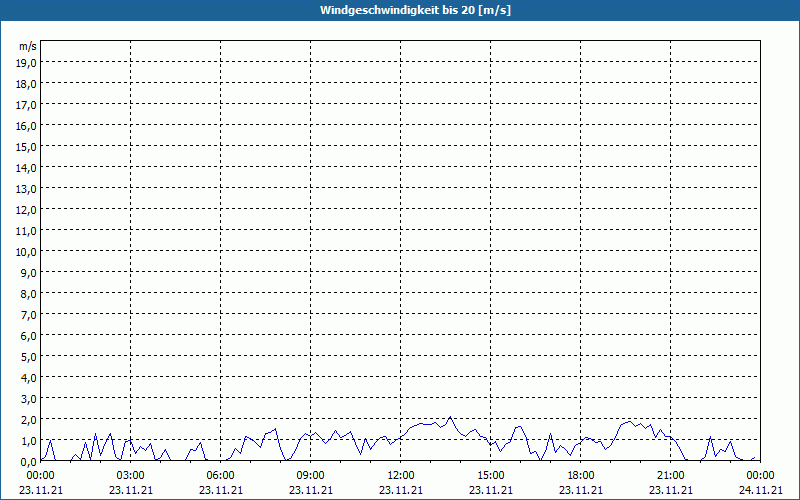Select the 09:00 time axis marker

point(311,476)
